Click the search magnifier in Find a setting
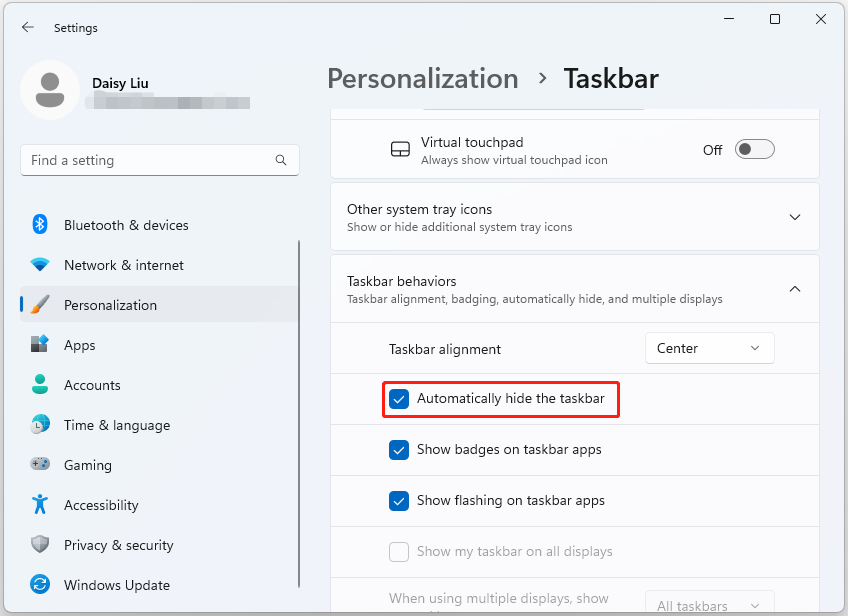Viewport: 848px width, 616px height. click(x=281, y=160)
